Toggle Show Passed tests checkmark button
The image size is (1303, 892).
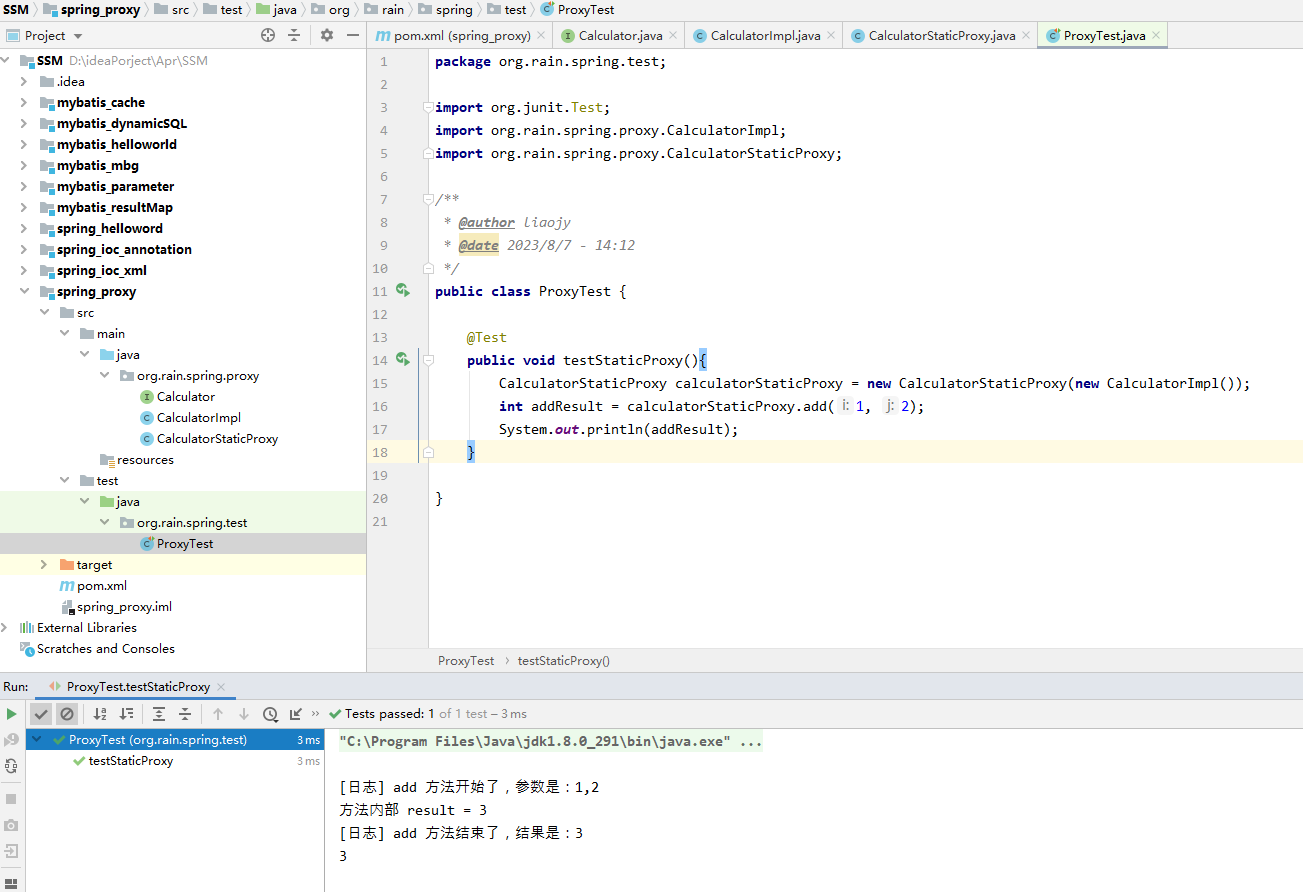41,714
